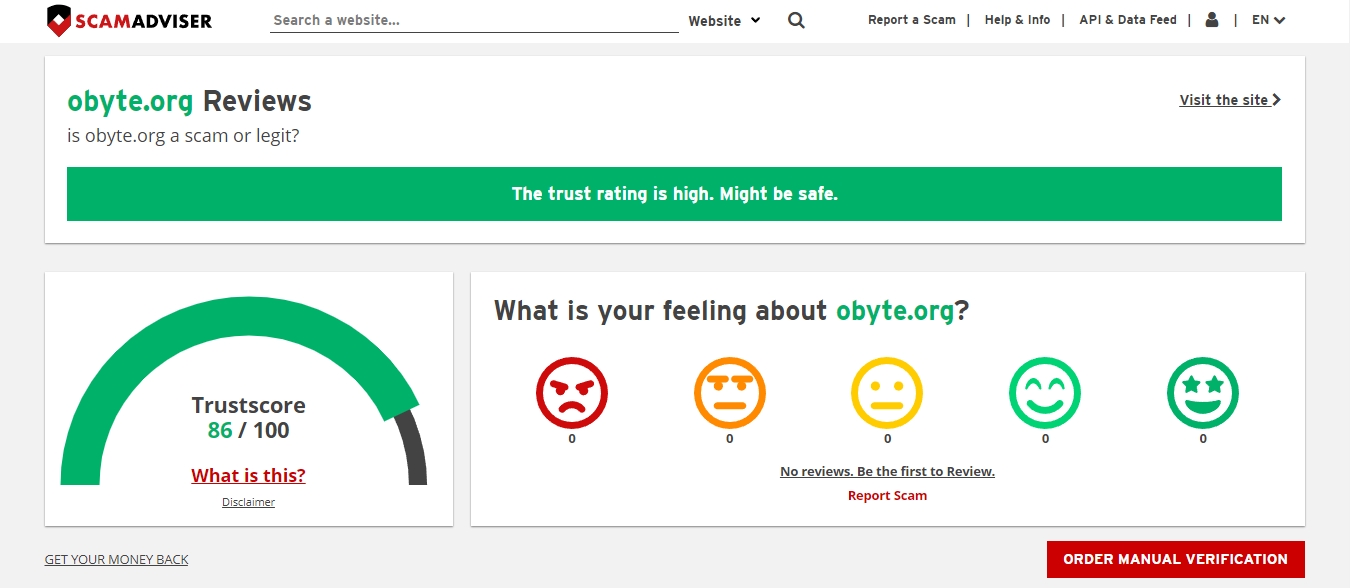
Task: Click the magnifying glass search icon
Action: pos(796,20)
